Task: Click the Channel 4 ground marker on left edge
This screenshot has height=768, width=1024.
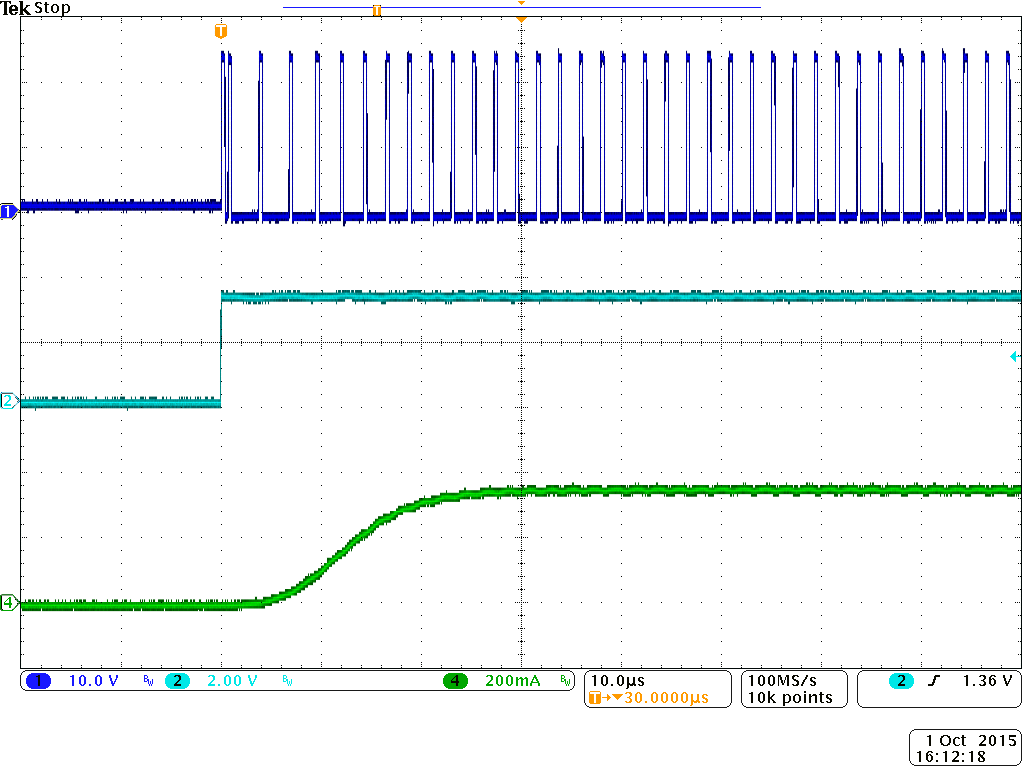Action: [8, 604]
